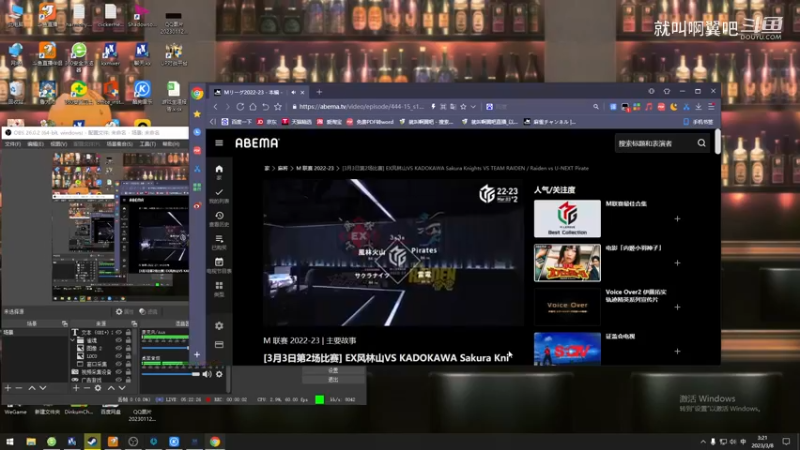Add Voice Over2 to my list
The image size is (800, 450).
pyautogui.click(x=677, y=307)
